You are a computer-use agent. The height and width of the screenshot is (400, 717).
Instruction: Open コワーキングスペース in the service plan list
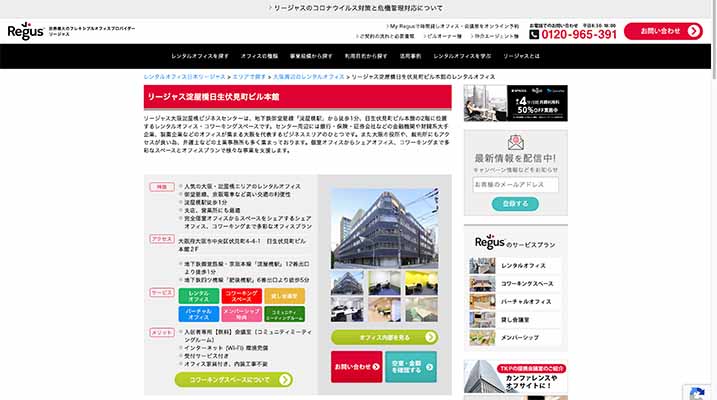click(x=515, y=284)
